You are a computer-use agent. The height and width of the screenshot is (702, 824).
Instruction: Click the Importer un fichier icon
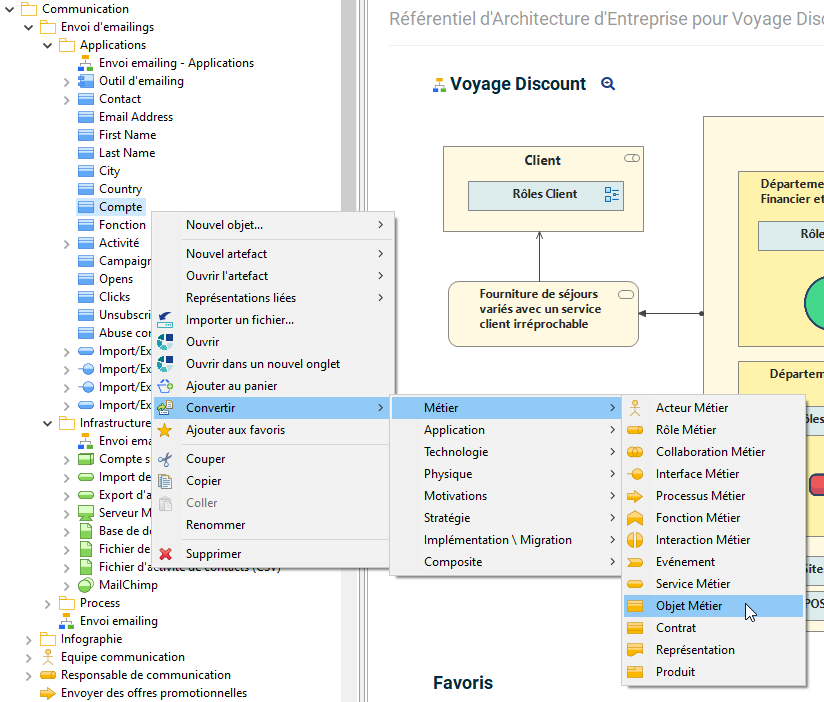tap(165, 319)
